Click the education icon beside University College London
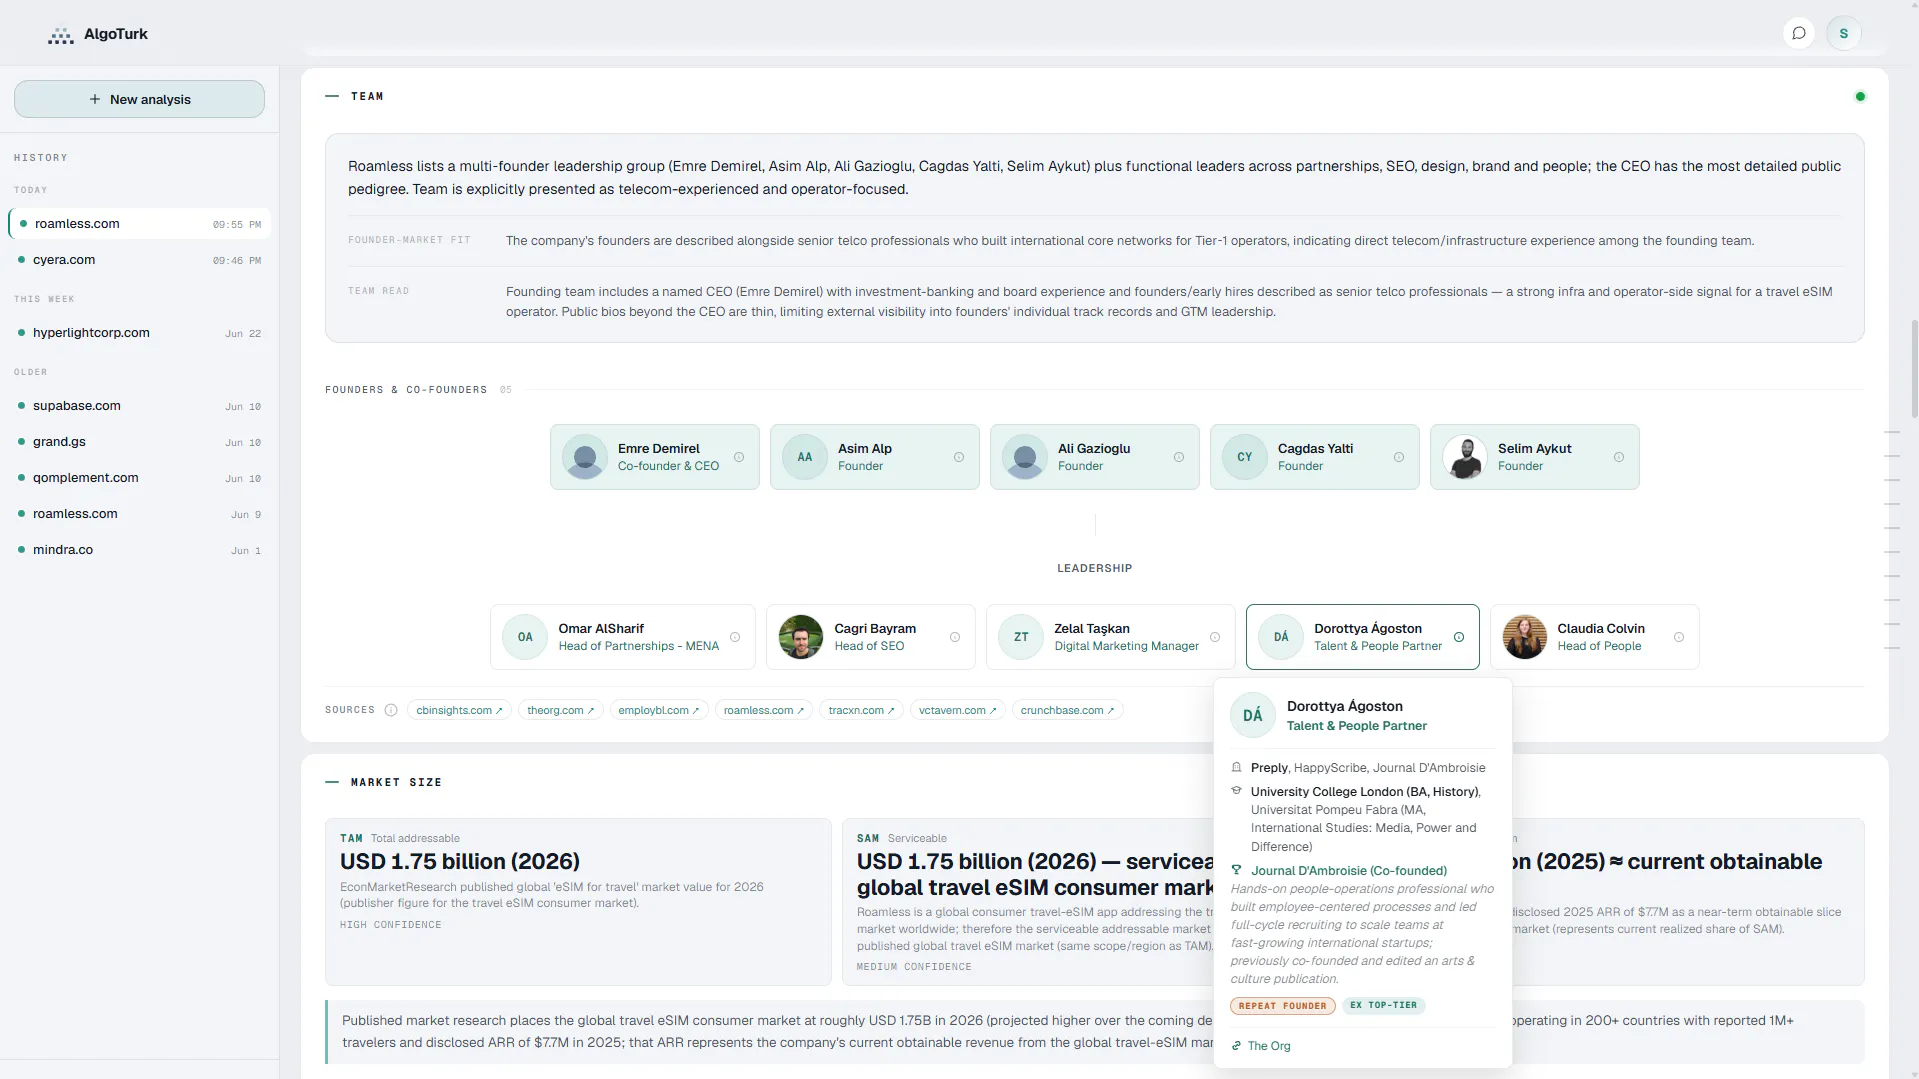 [x=1237, y=791]
